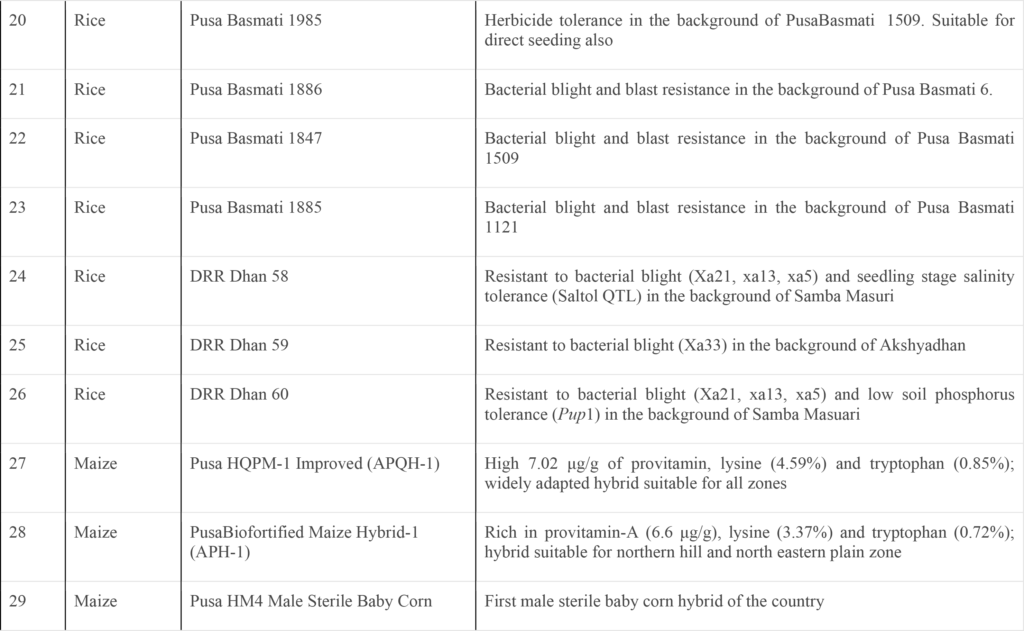Select 'Pusa Basmati 1886' cell
The height and width of the screenshot is (631, 1024).
256,90
